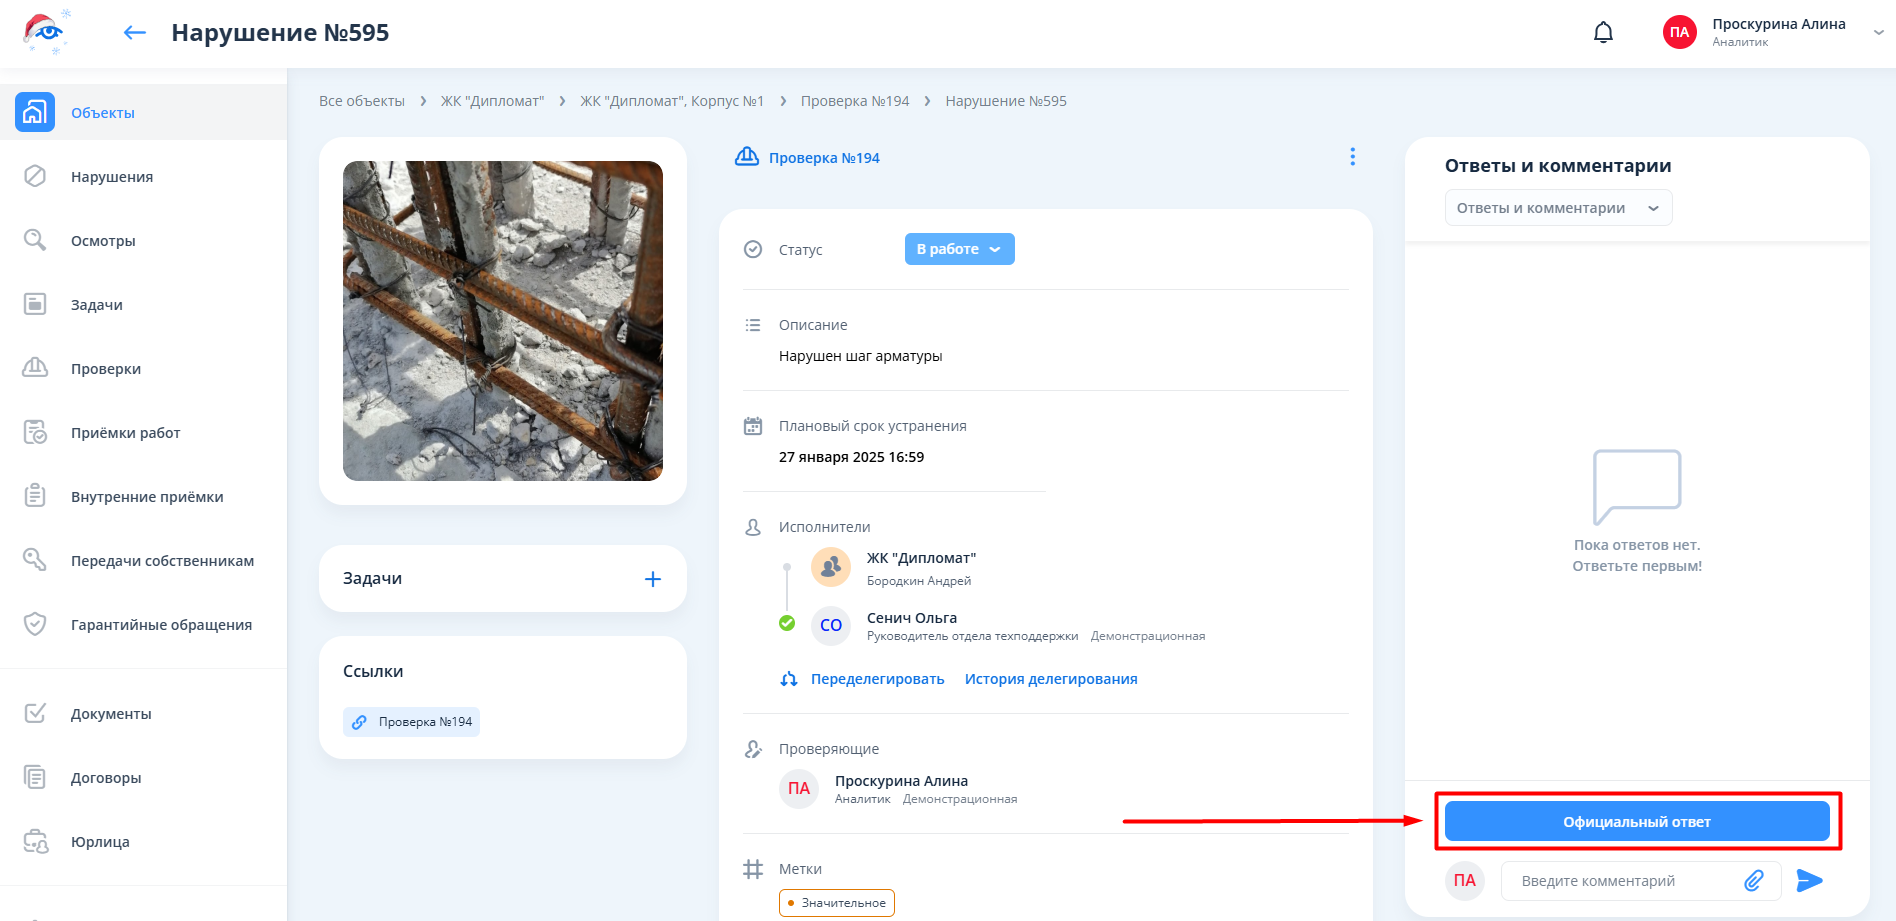
Task: Click the back arrow next to title
Action: coord(135,33)
